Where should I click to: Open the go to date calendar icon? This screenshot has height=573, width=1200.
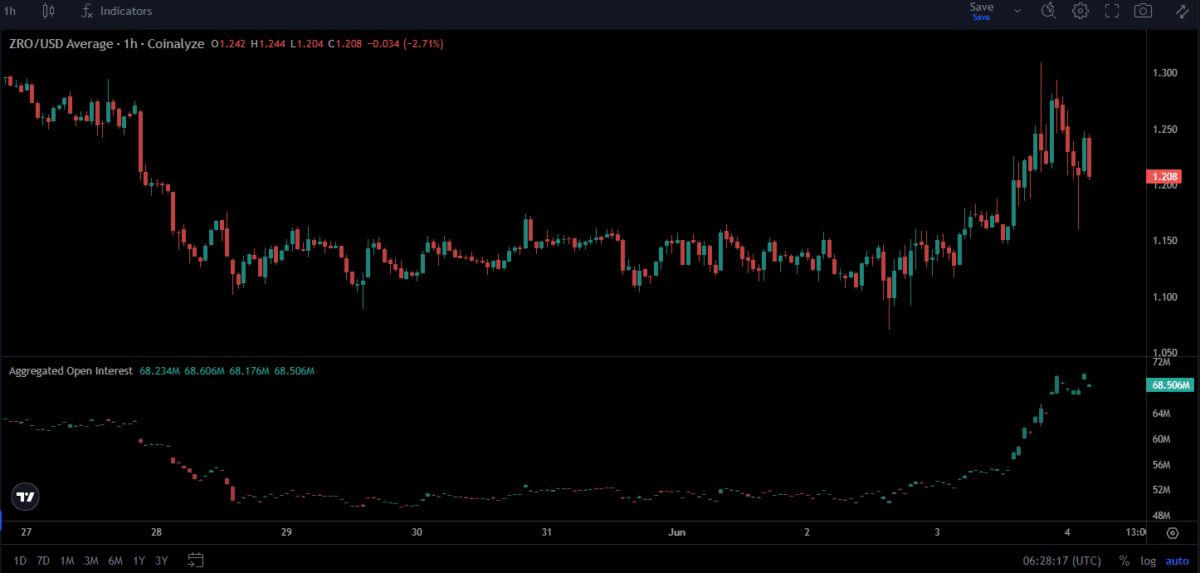tap(195, 560)
